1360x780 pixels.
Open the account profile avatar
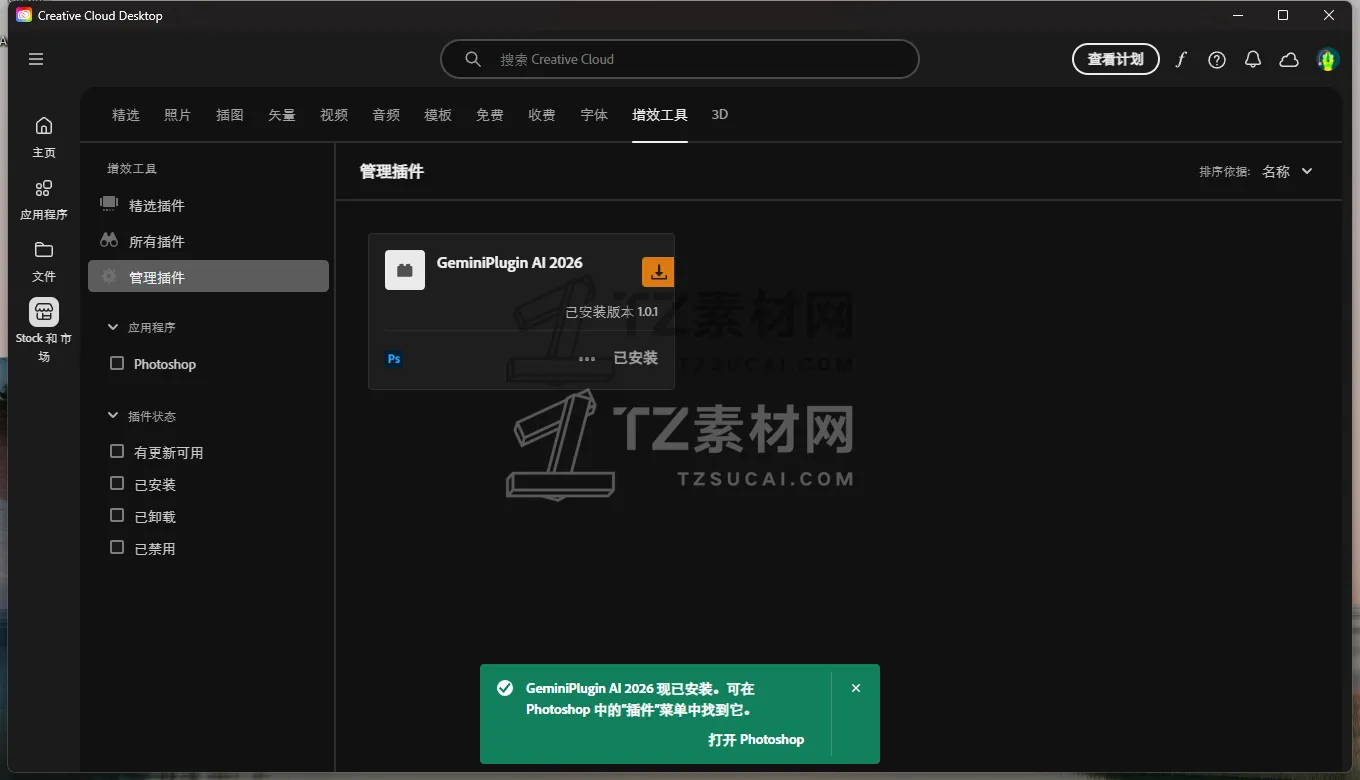click(x=1327, y=60)
